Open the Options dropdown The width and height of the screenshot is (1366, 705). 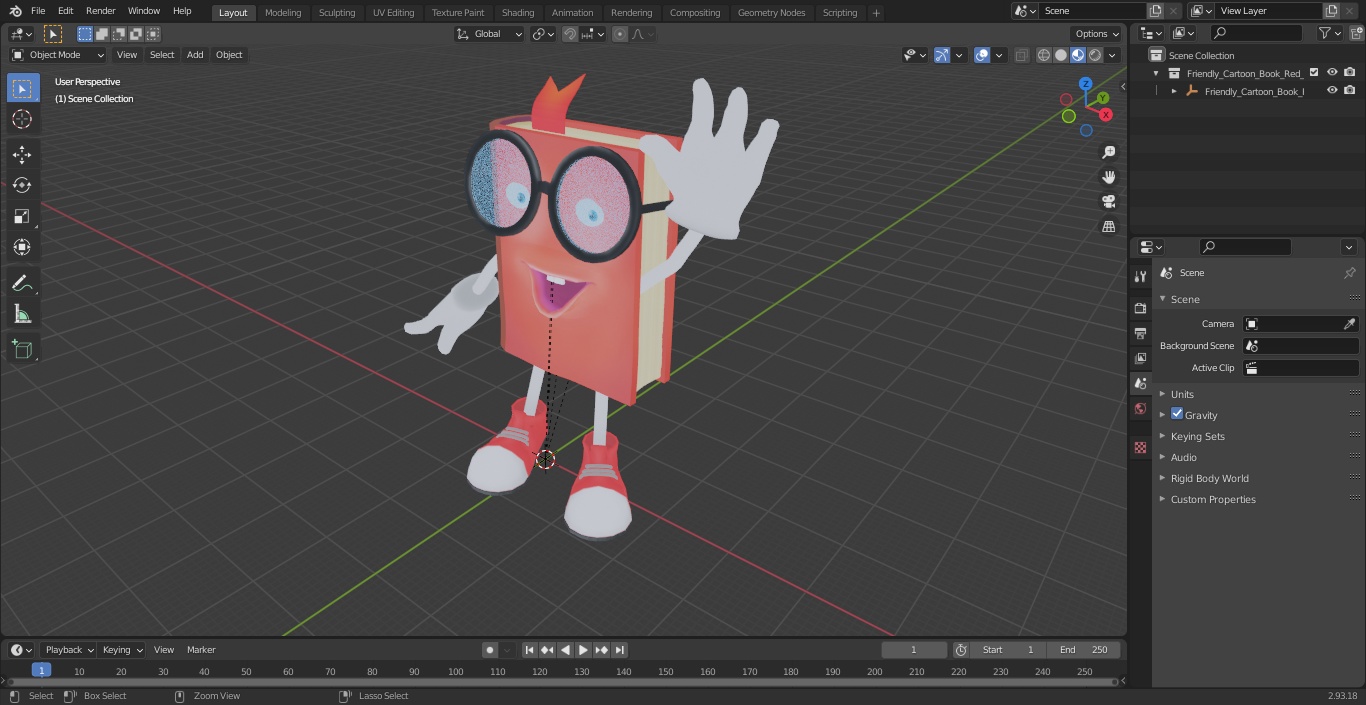[x=1097, y=34]
